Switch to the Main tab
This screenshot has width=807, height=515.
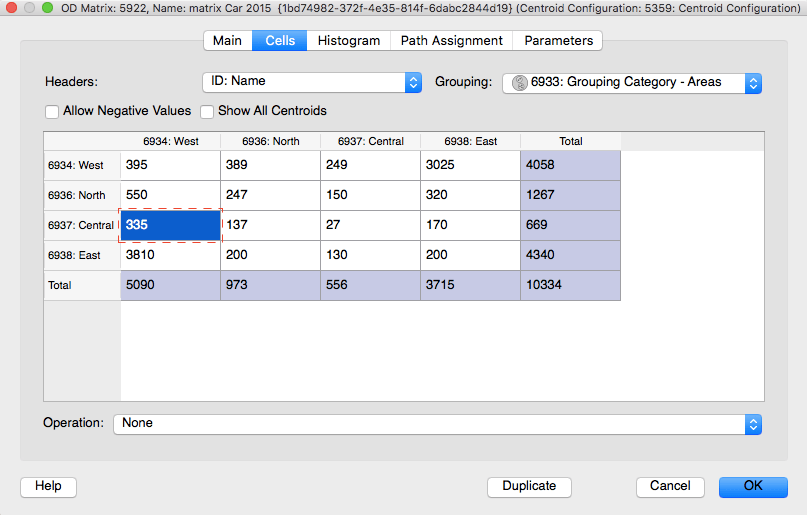pyautogui.click(x=227, y=41)
